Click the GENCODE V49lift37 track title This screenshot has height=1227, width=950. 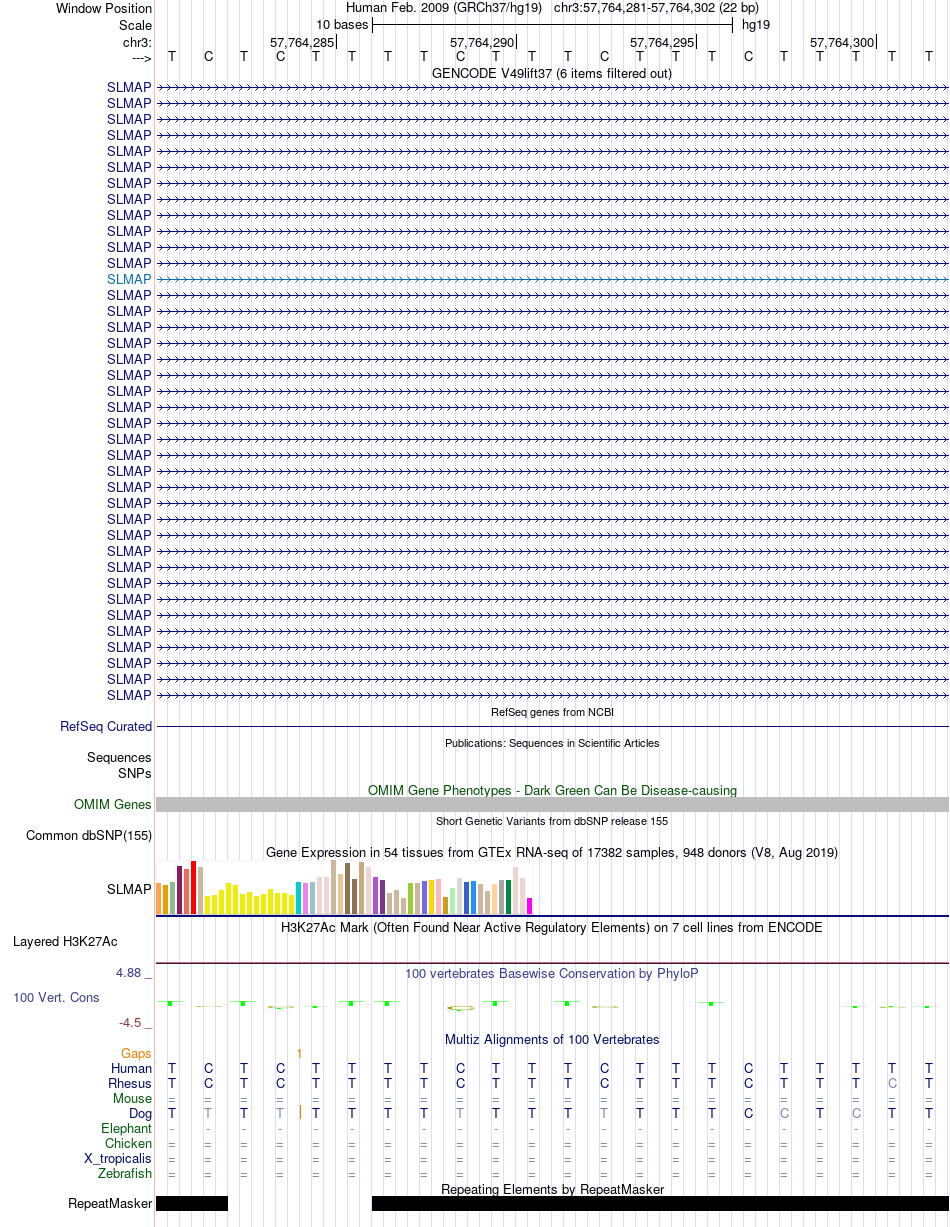[552, 74]
